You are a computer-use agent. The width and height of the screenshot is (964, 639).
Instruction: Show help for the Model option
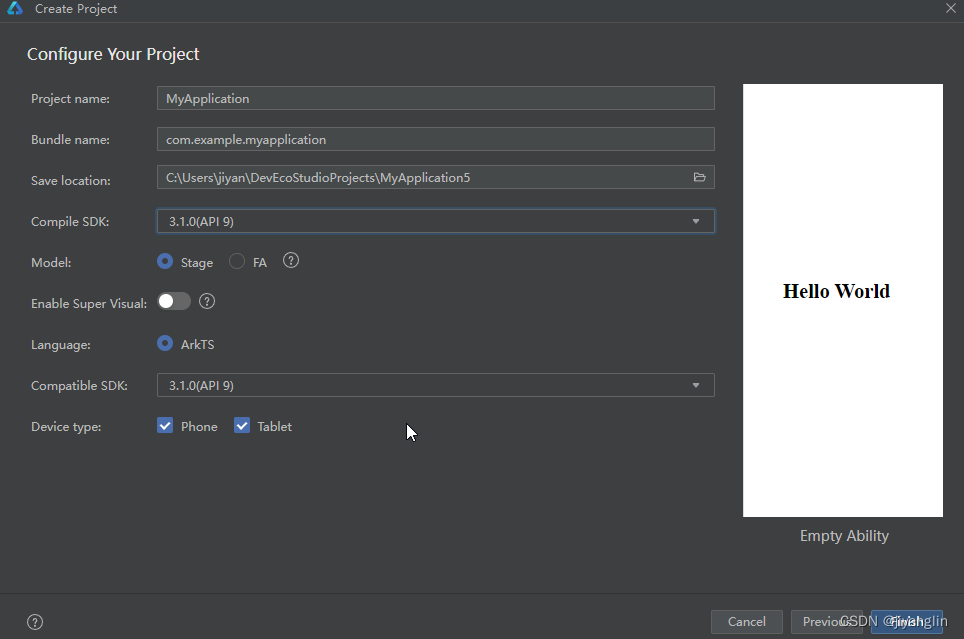click(291, 261)
